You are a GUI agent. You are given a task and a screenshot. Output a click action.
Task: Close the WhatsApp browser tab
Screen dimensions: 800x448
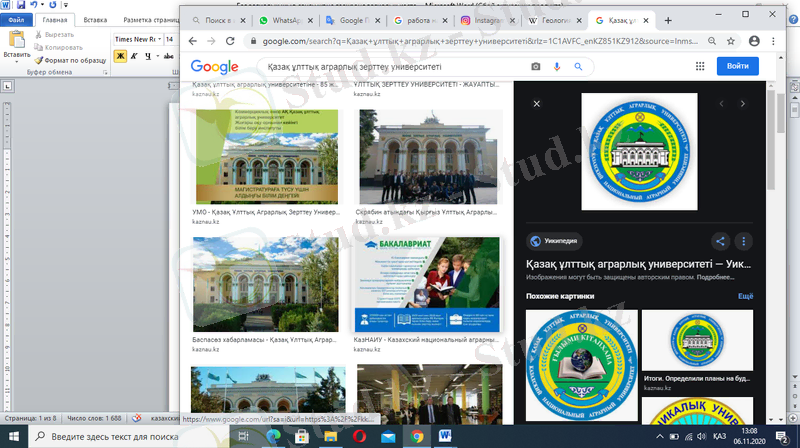point(310,20)
